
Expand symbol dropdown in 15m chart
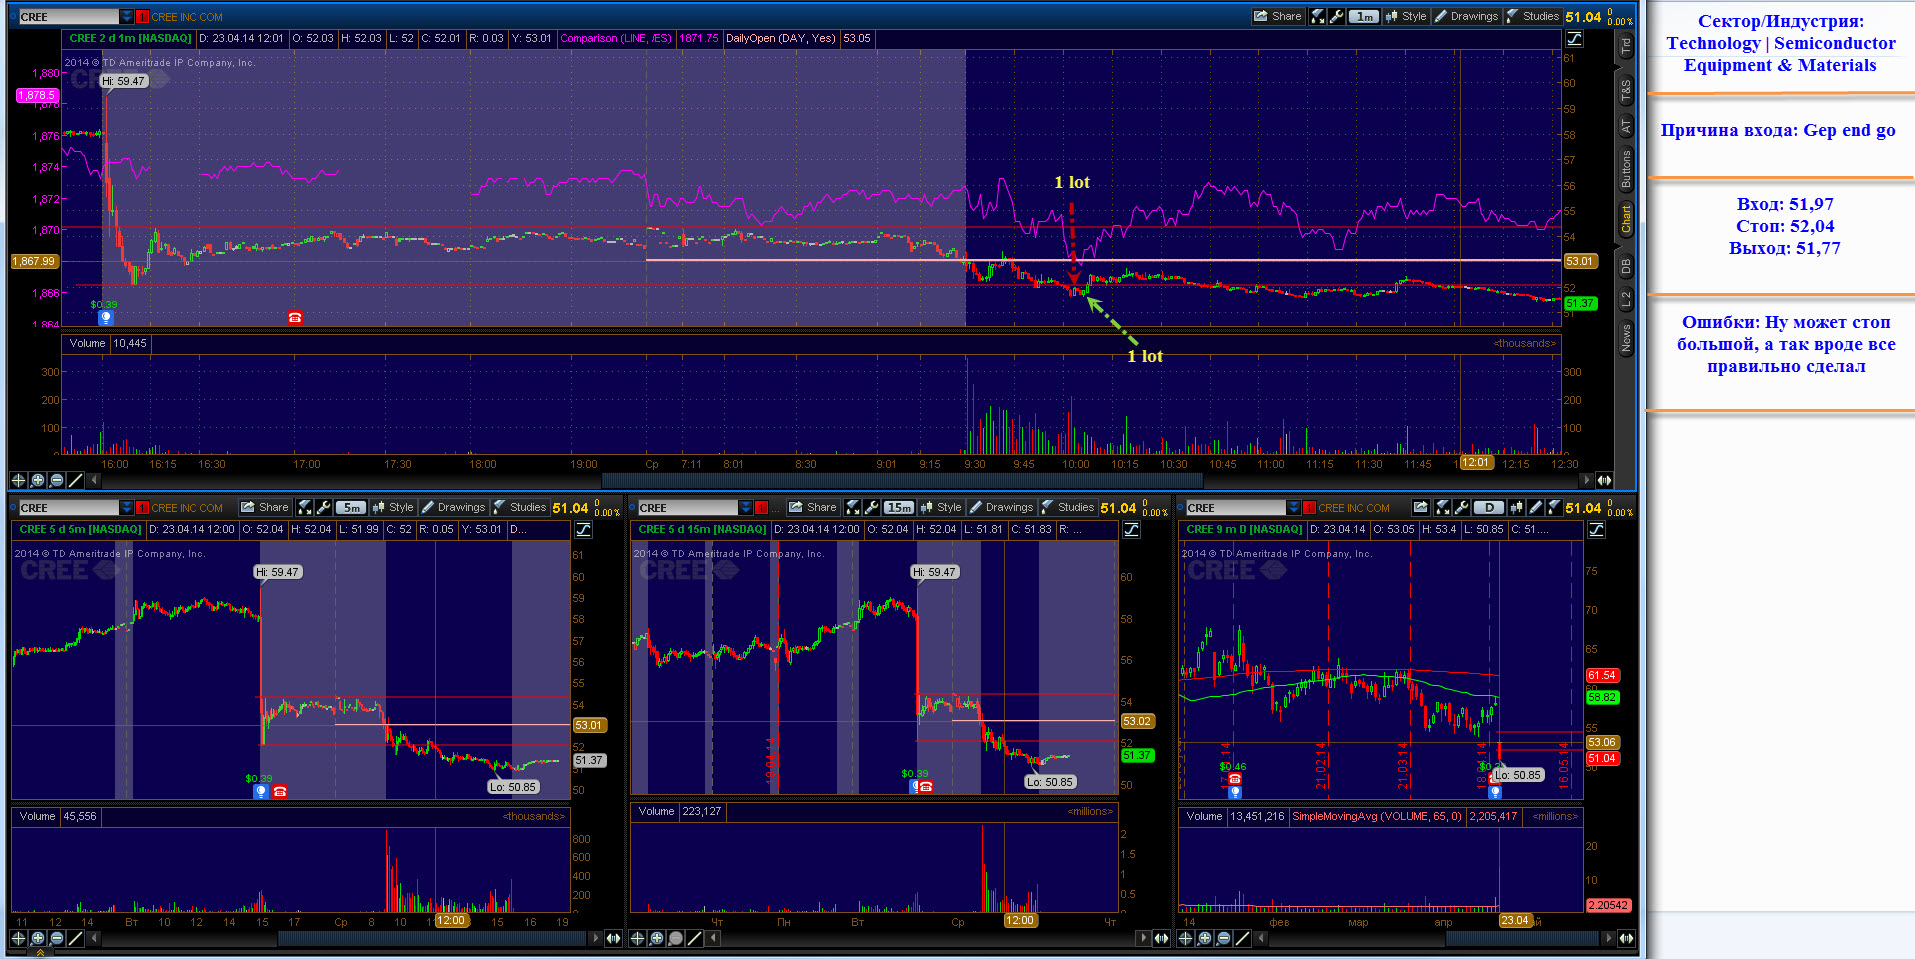point(745,507)
